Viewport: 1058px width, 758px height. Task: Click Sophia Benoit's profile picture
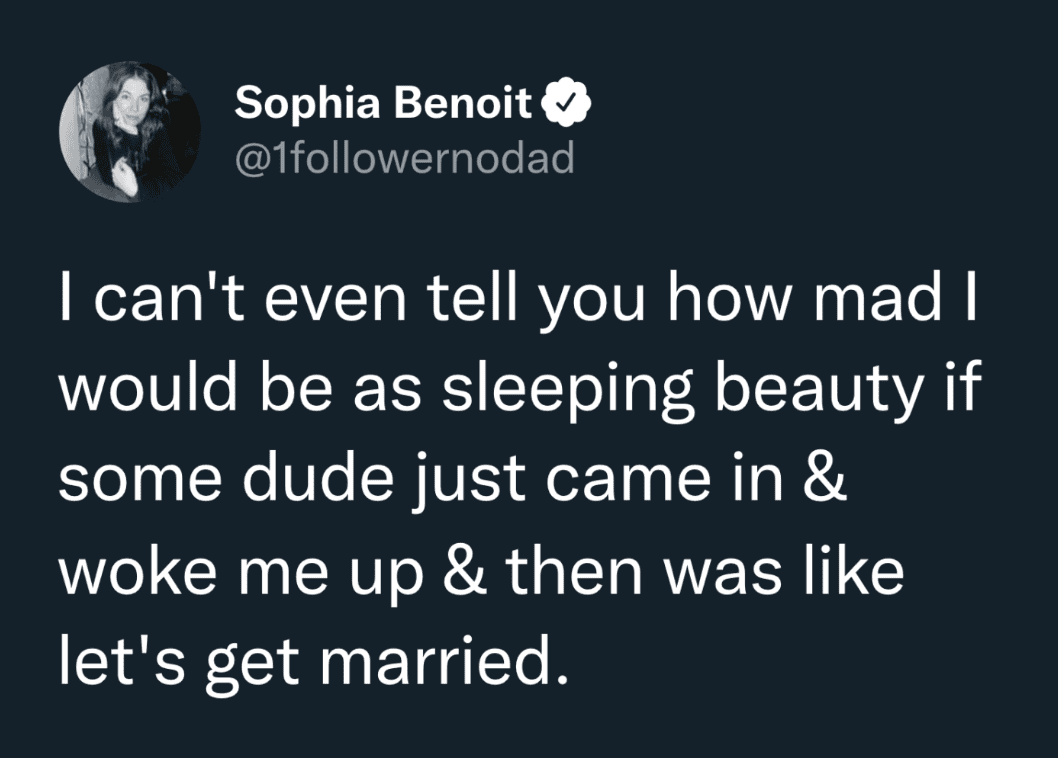(130, 131)
